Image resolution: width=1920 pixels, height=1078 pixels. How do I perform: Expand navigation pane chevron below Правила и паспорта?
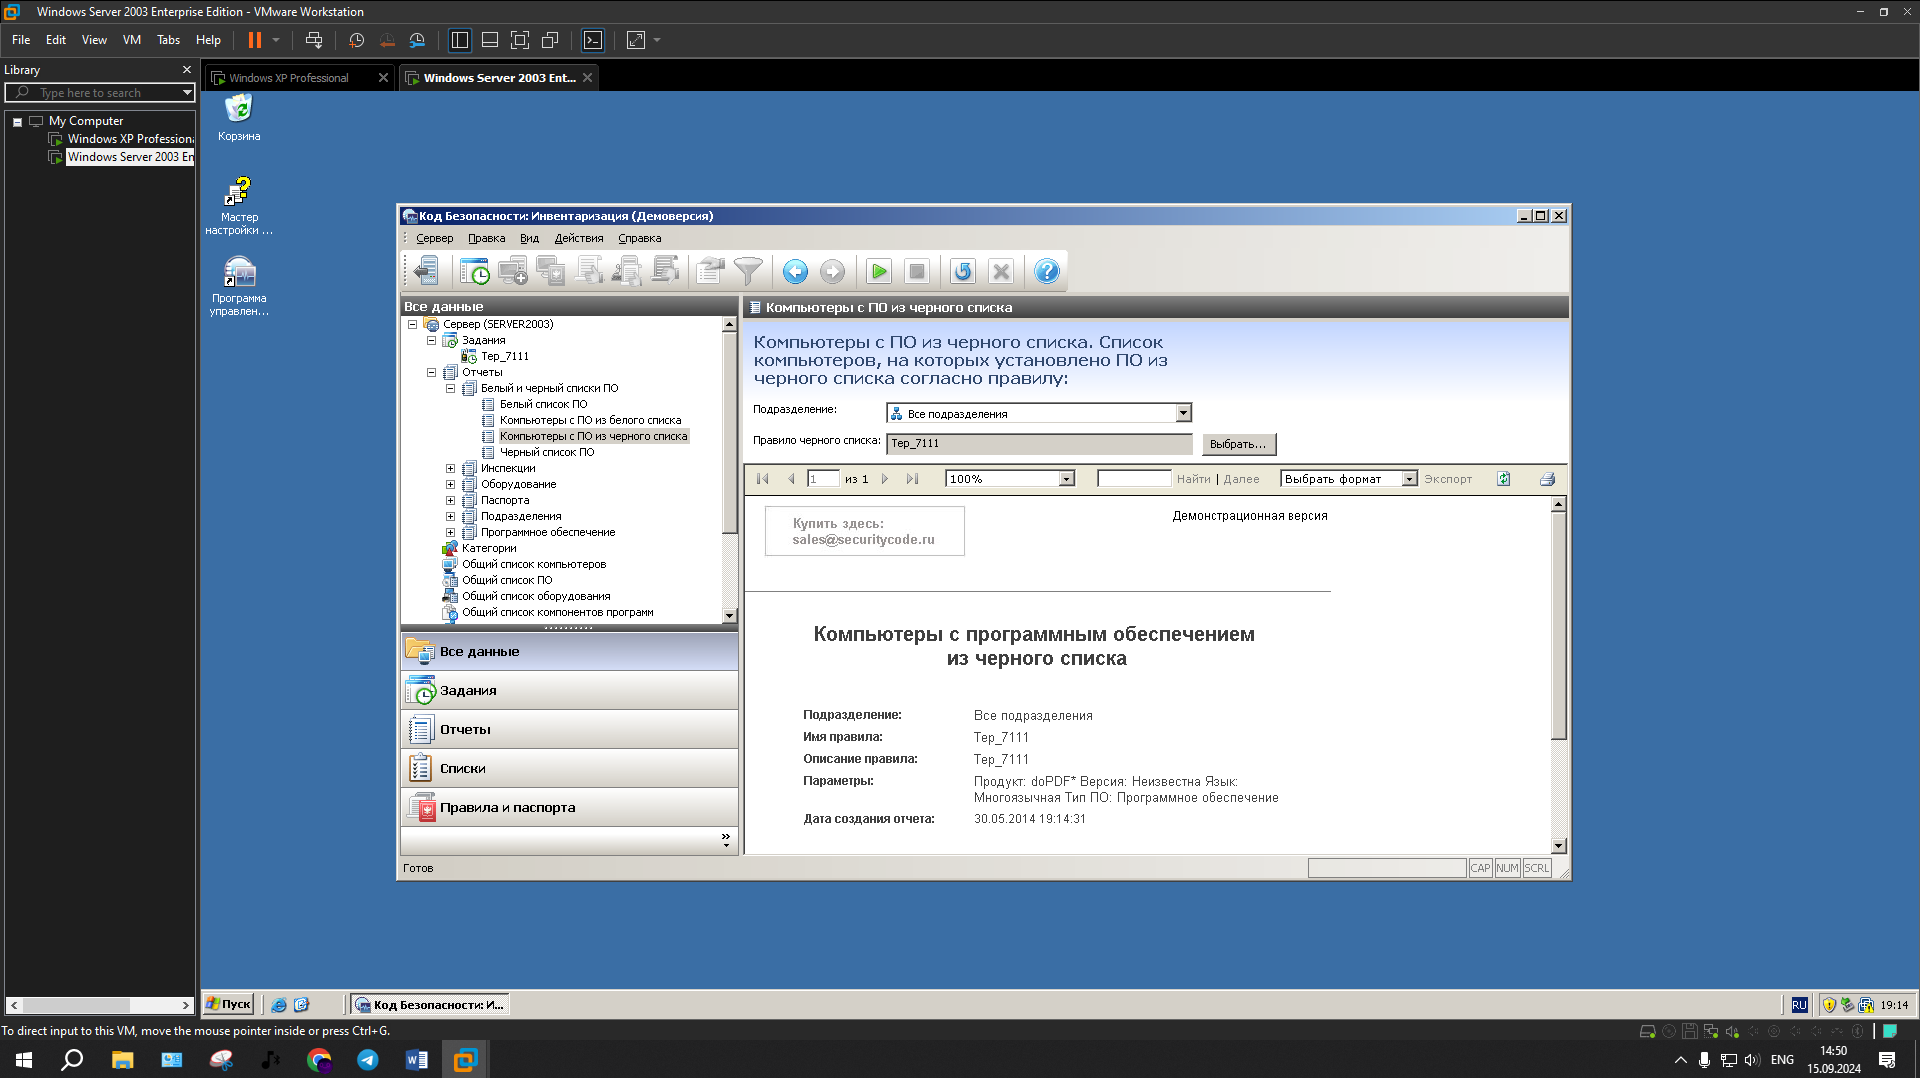(x=726, y=840)
